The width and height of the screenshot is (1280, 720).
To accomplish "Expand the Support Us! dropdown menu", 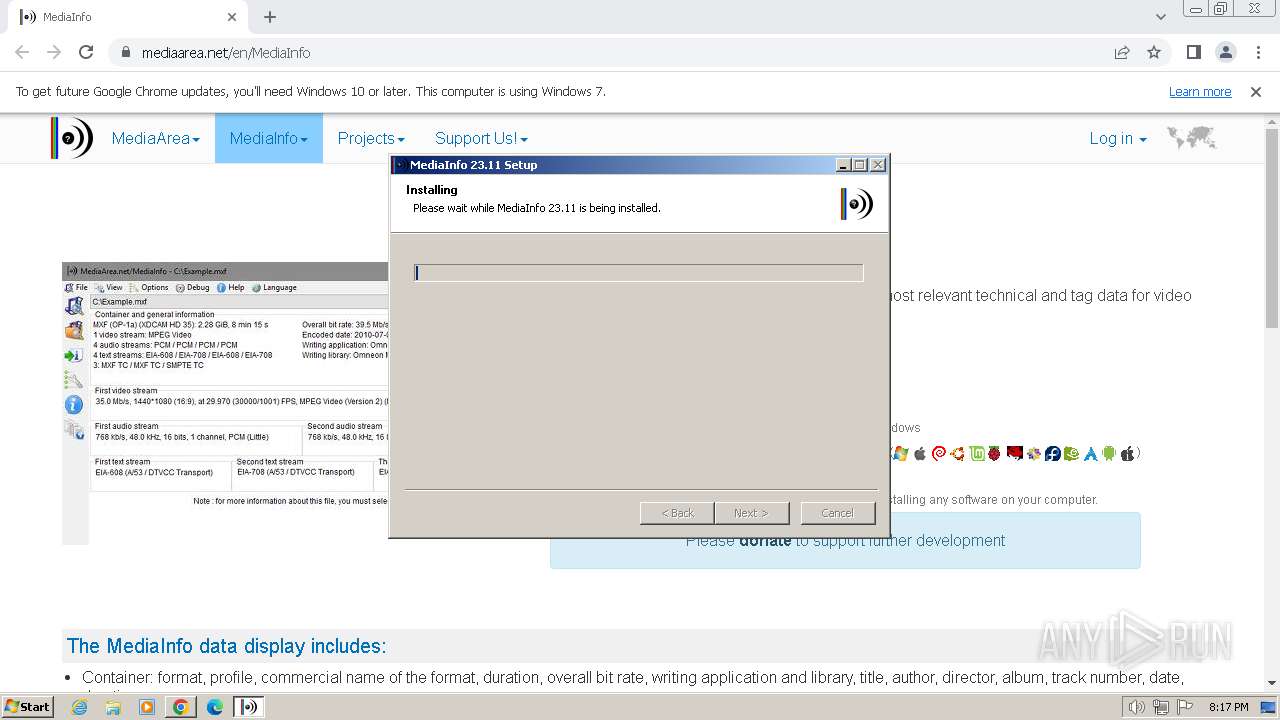I will (x=481, y=138).
